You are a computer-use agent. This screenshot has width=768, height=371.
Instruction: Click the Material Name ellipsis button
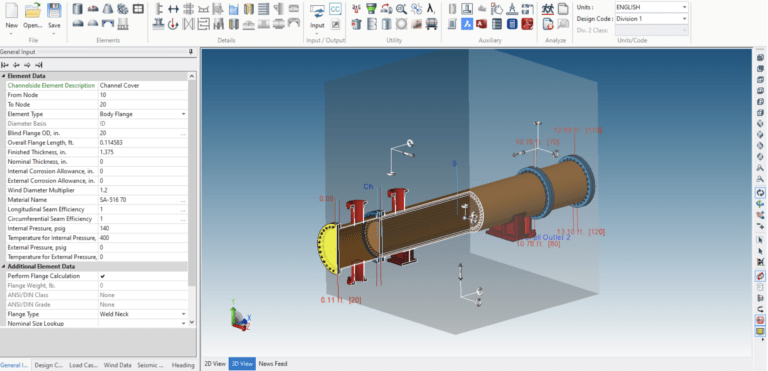click(x=183, y=200)
